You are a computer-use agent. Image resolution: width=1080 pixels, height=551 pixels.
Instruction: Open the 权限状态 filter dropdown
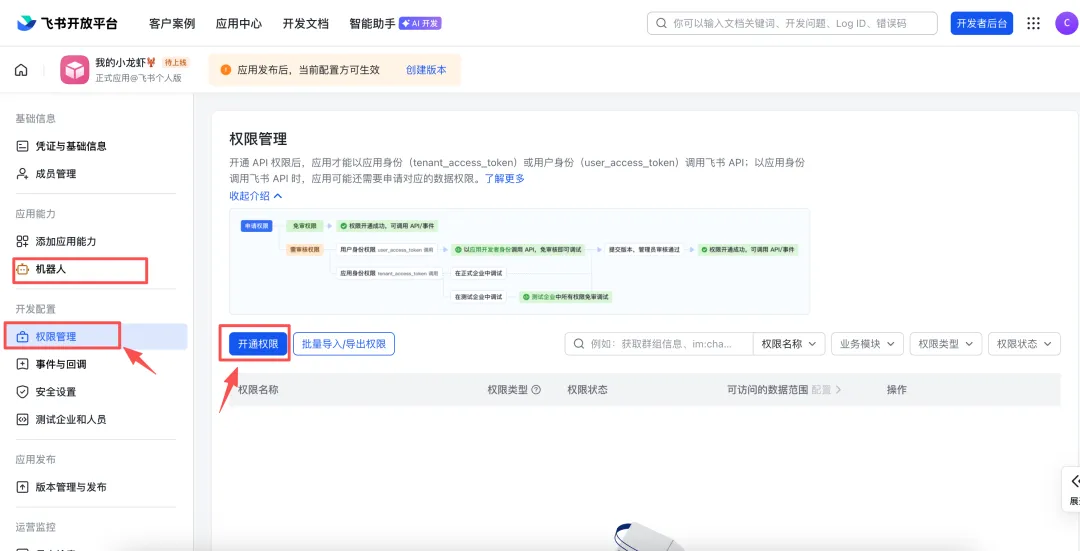pos(1024,344)
